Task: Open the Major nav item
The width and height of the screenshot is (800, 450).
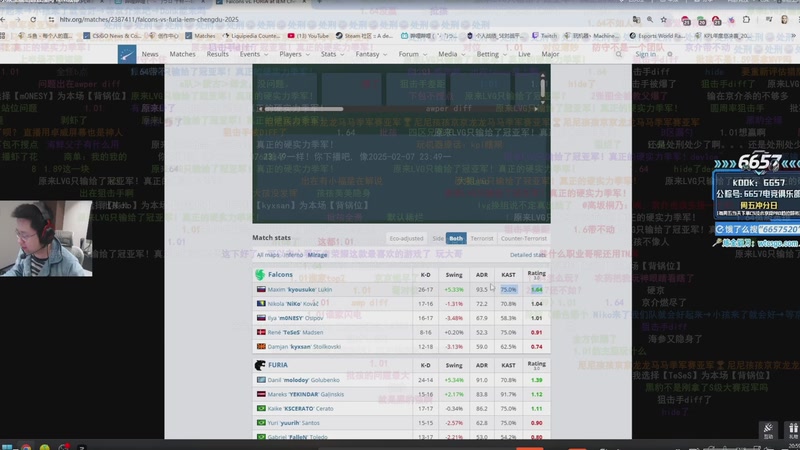Action: tap(550, 54)
